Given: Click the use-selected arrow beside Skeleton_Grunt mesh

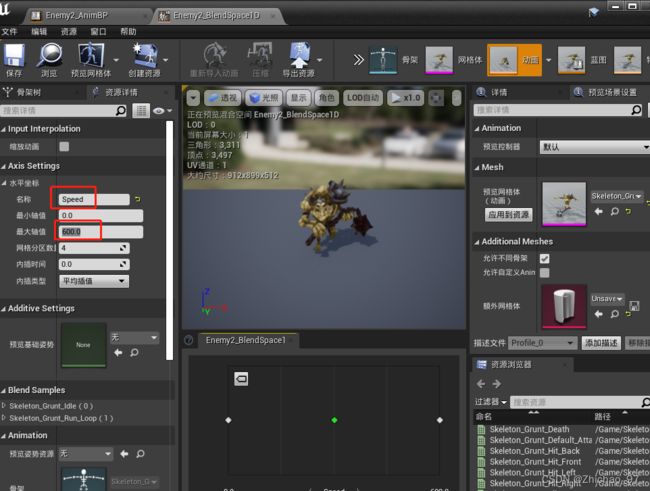Looking at the screenshot, I should pyautogui.click(x=599, y=211).
